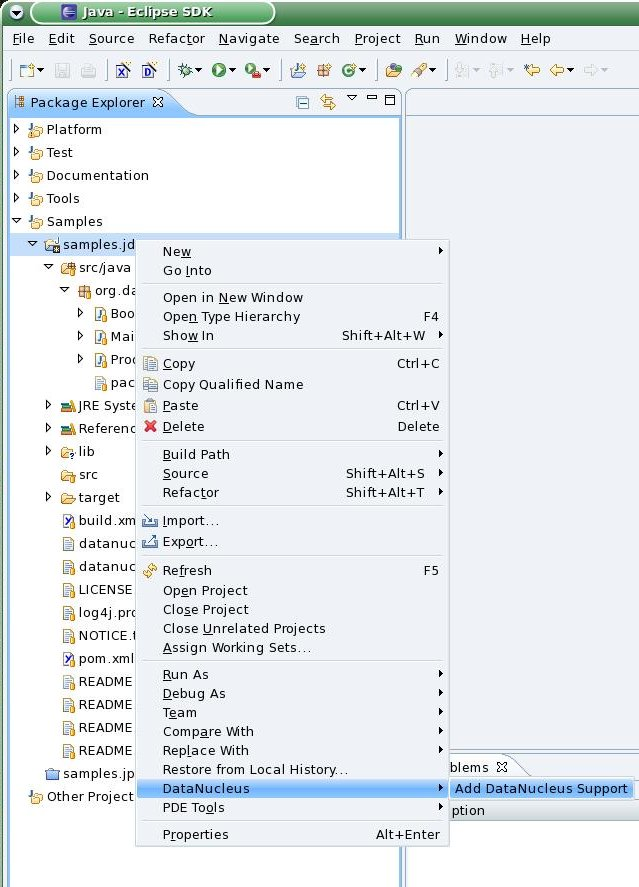Select Close Project in context menu
639x887 pixels.
(x=292, y=609)
